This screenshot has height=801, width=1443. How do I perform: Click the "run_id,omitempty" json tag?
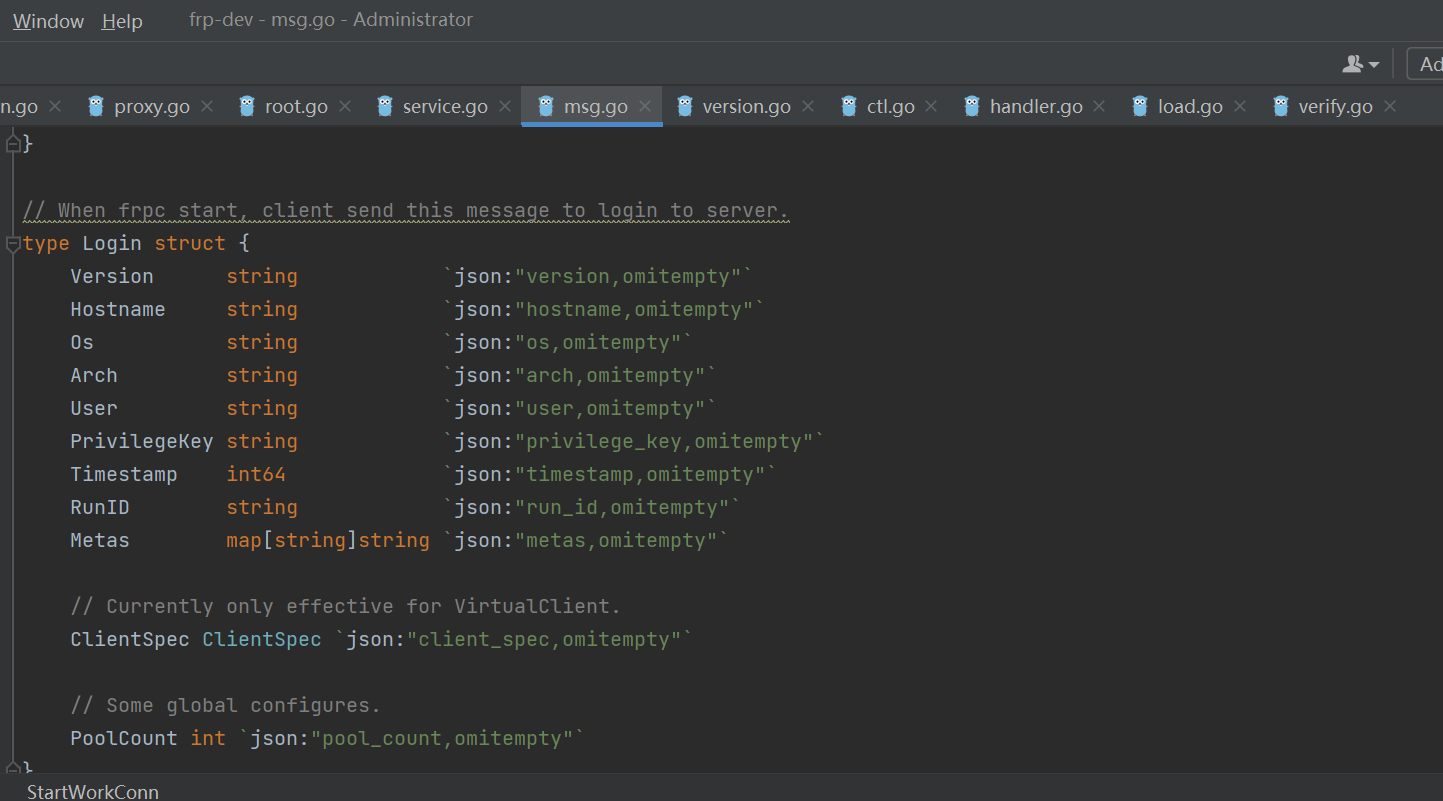pos(592,508)
